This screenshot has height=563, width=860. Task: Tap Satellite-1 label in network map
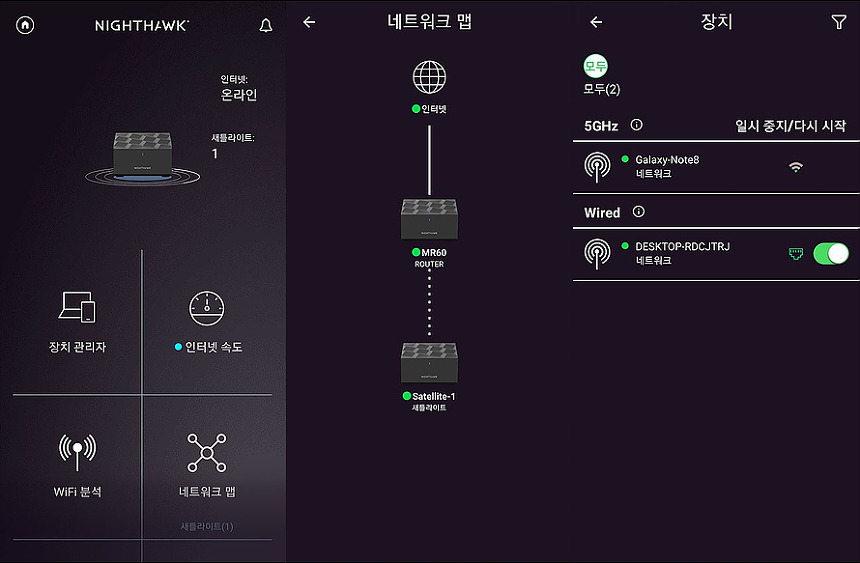(x=433, y=396)
